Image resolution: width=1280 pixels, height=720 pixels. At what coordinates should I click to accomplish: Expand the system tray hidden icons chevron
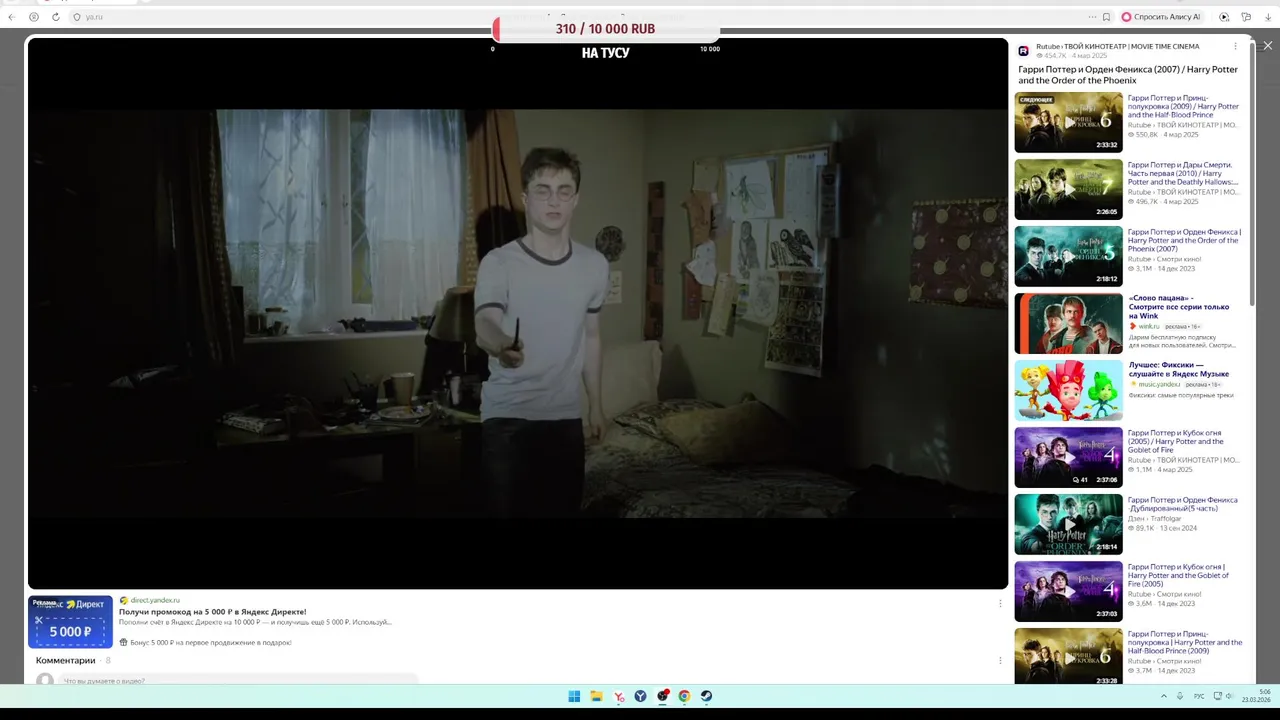tap(1163, 696)
